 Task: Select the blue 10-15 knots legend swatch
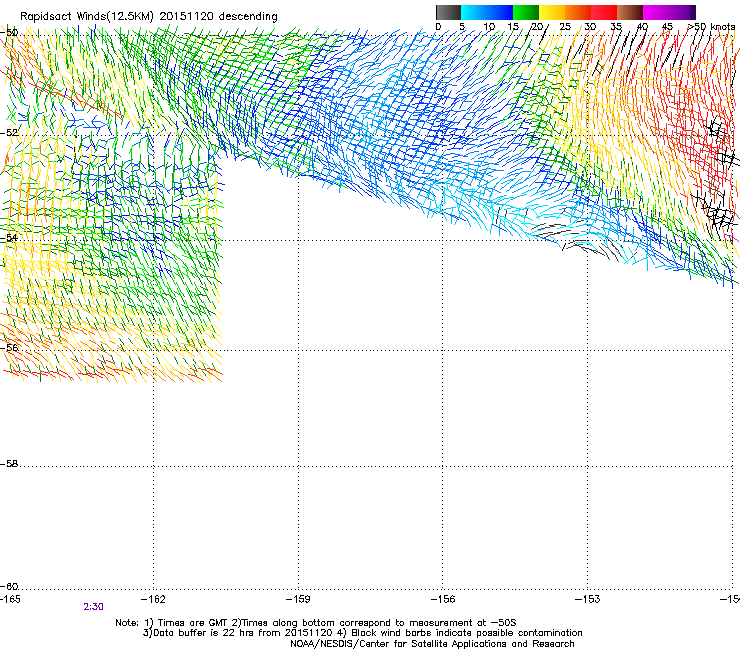[499, 12]
